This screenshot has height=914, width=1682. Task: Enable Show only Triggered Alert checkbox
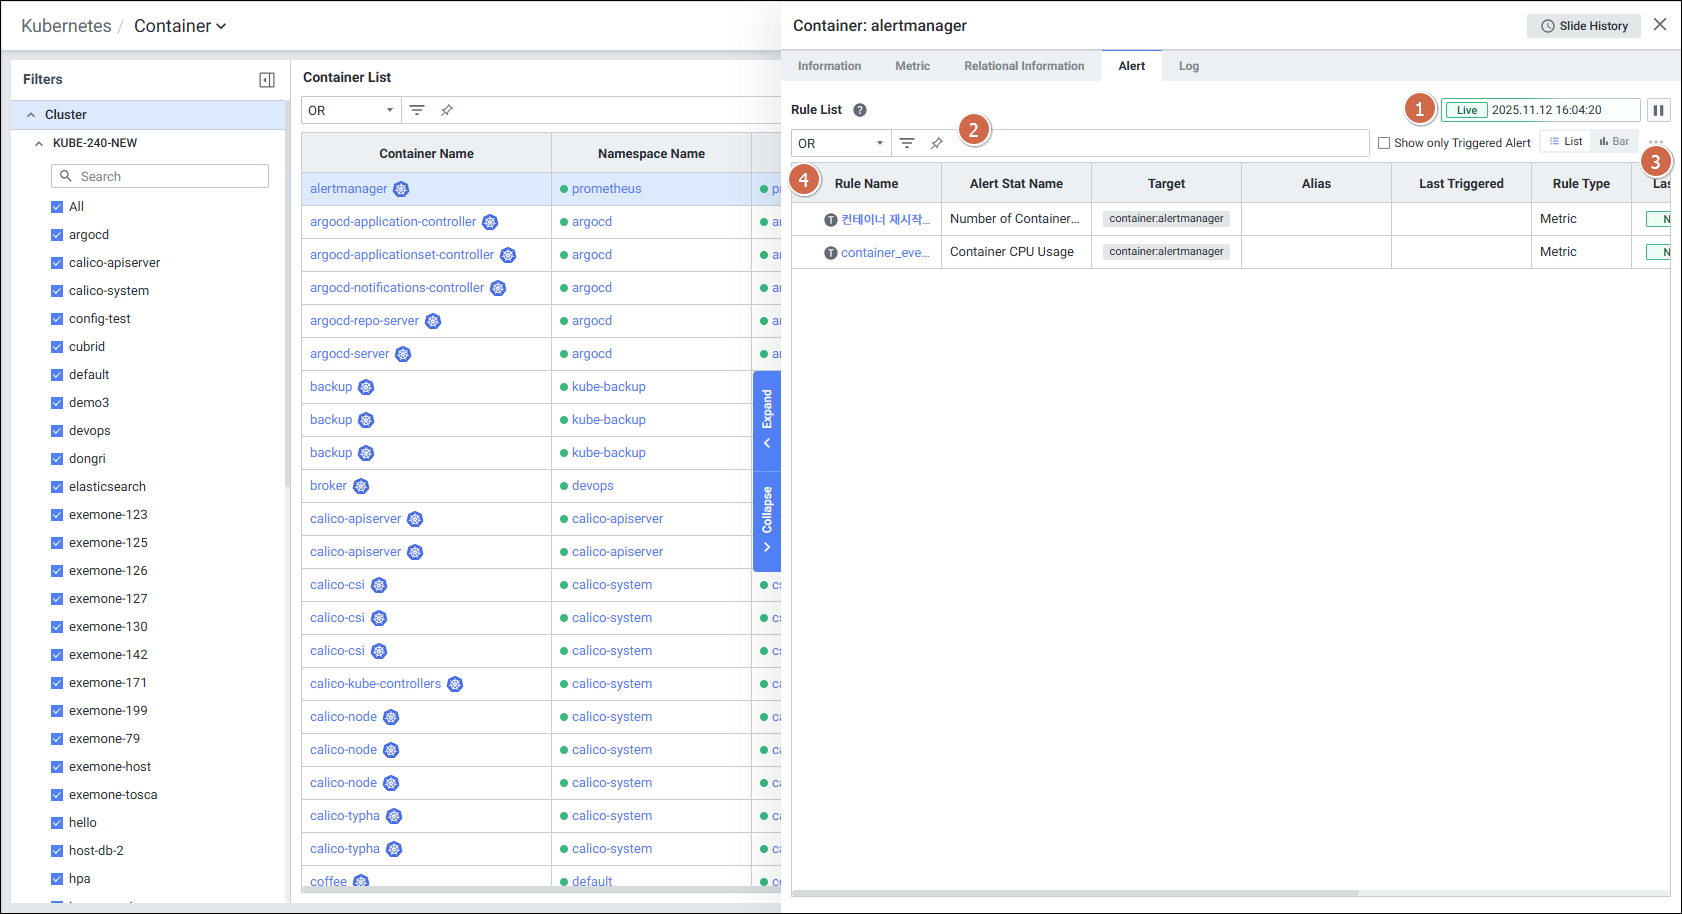tap(1384, 143)
